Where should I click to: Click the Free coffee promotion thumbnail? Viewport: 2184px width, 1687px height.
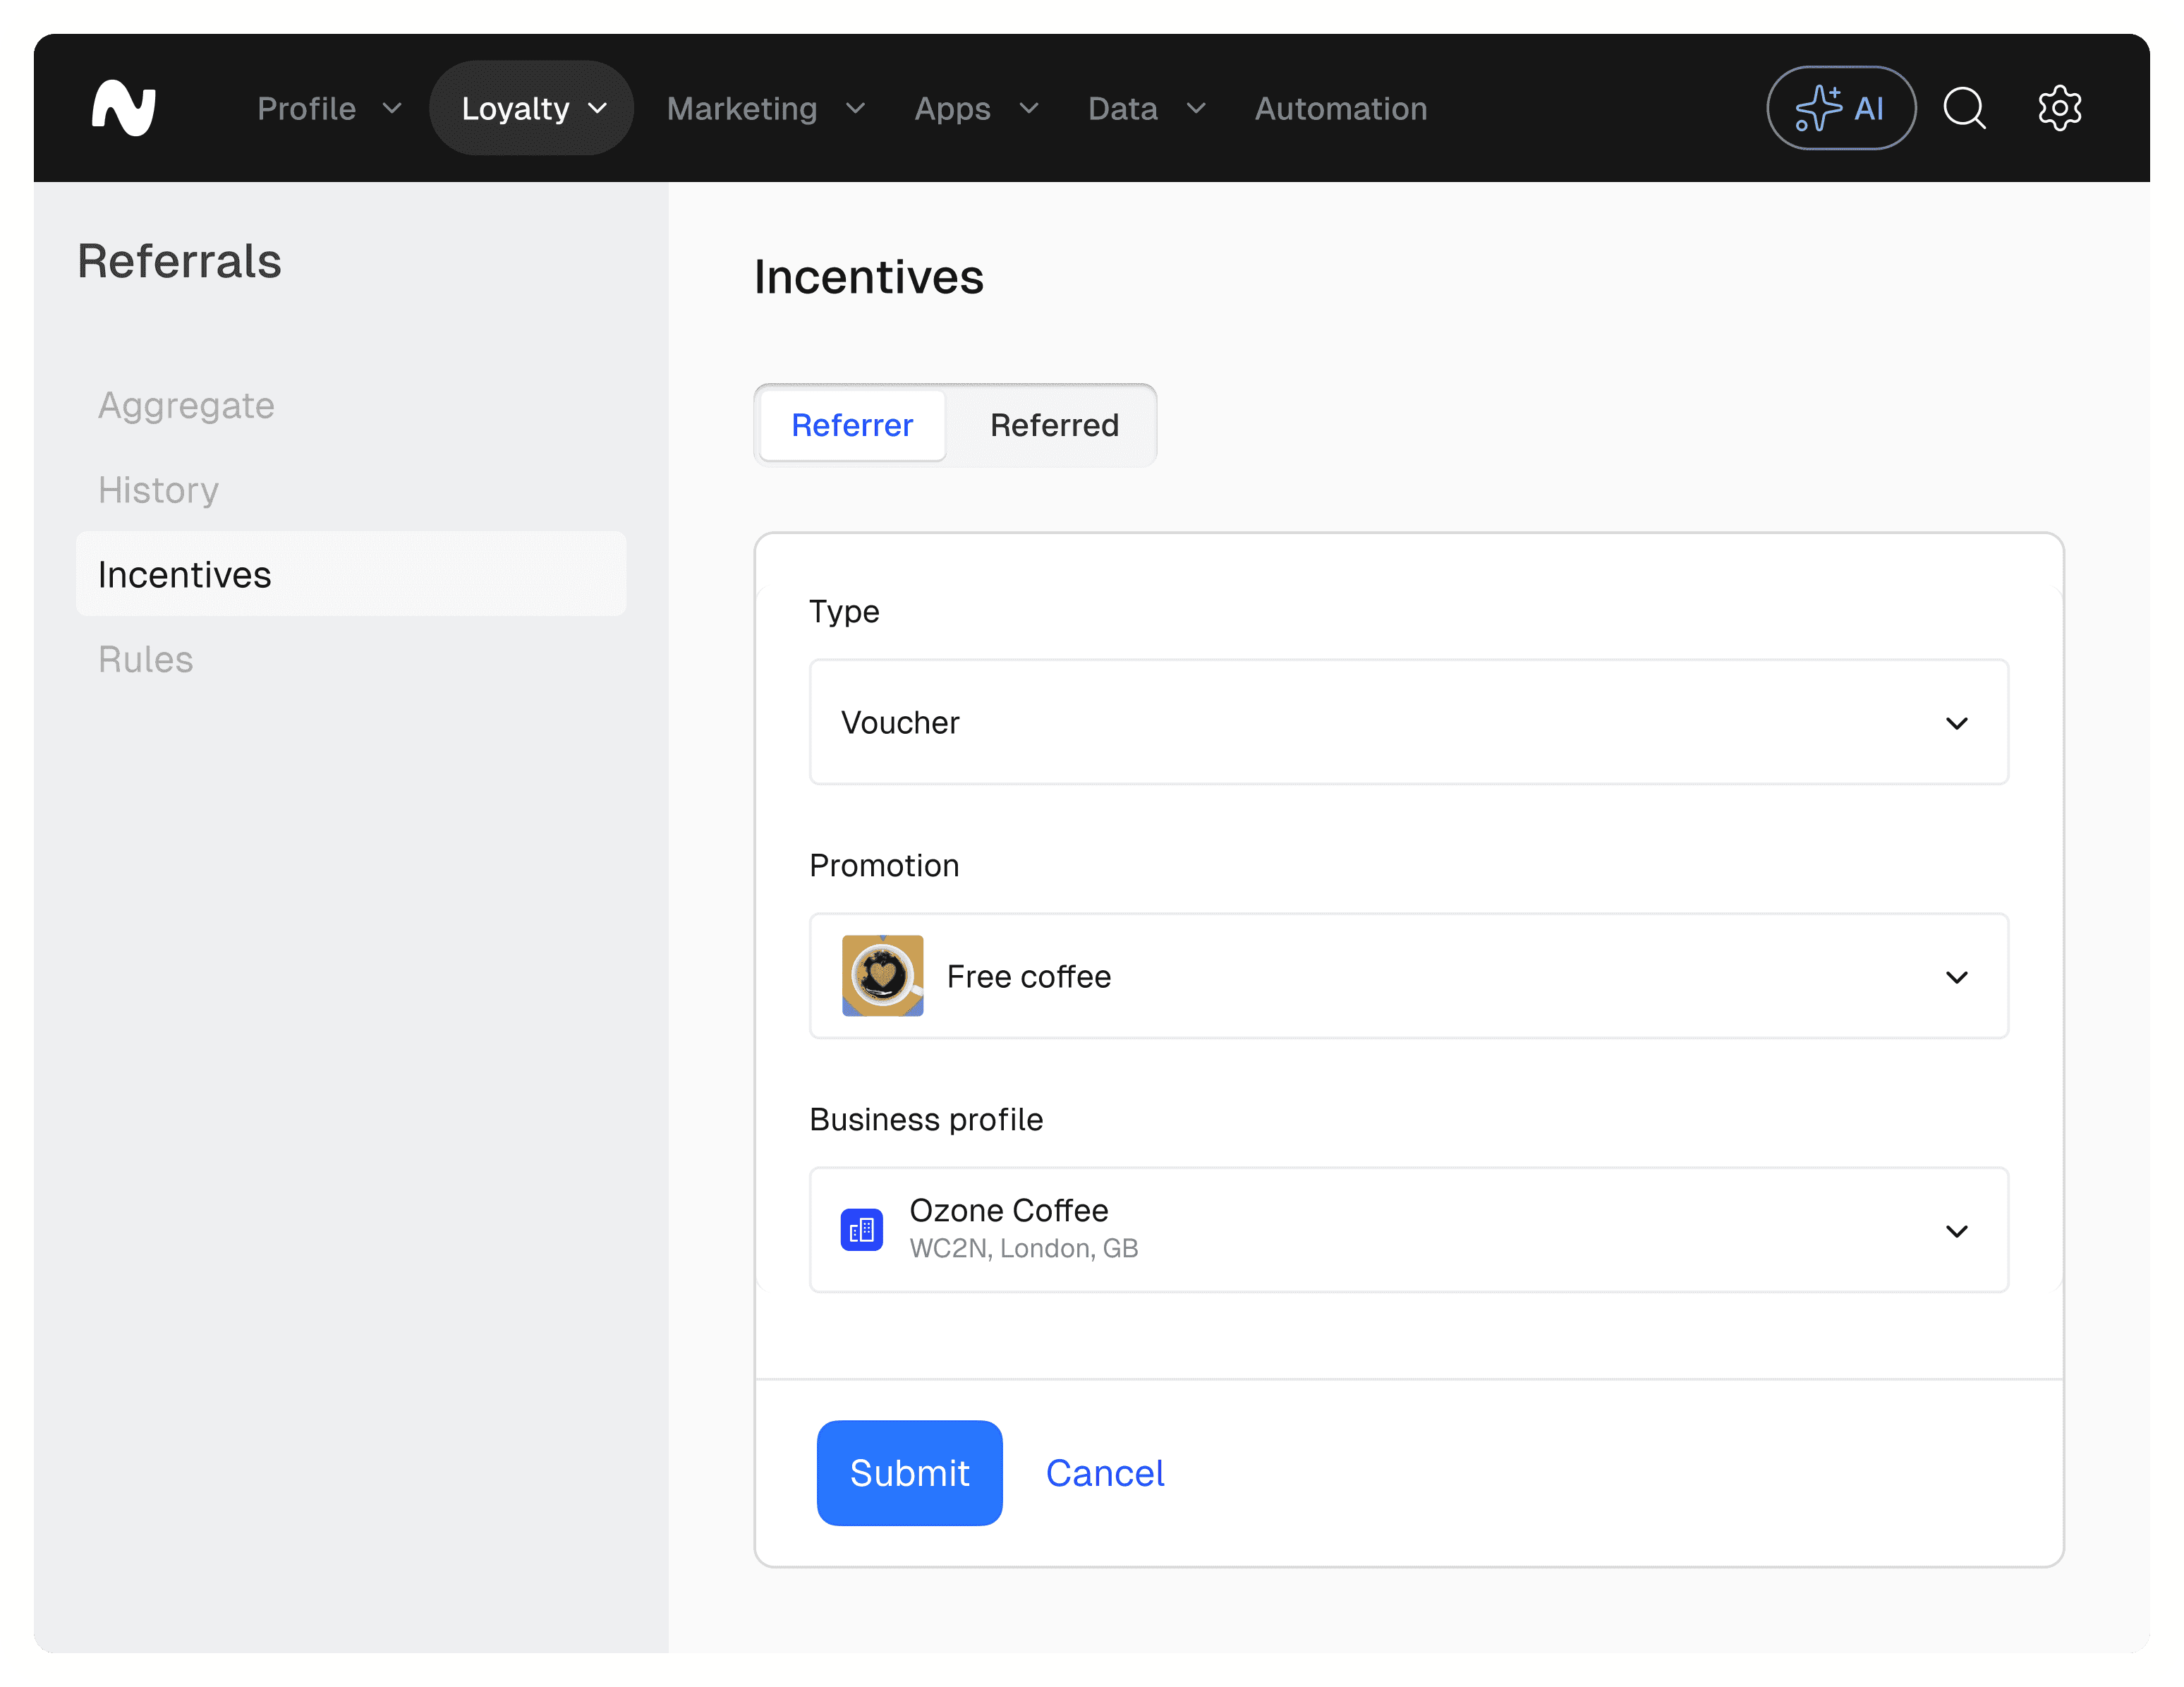point(882,976)
